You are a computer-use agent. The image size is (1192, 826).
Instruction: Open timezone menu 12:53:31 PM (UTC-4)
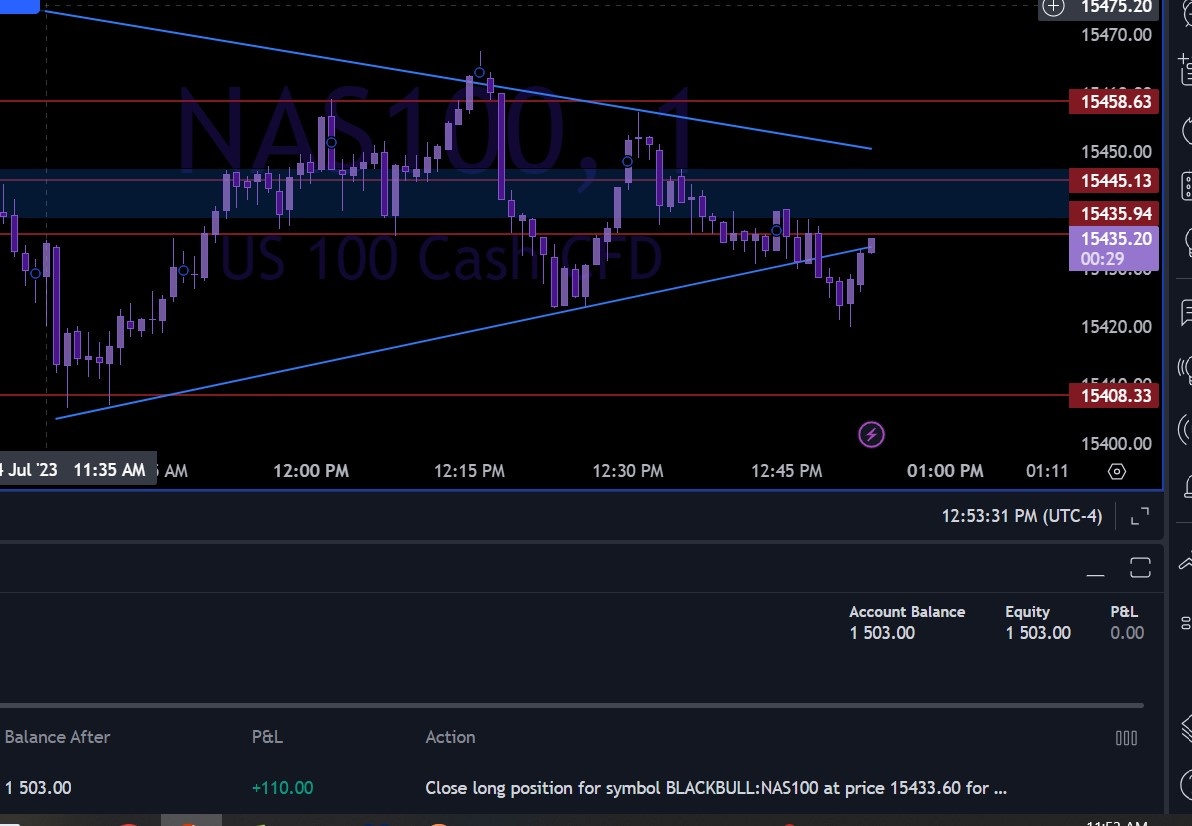(1021, 516)
